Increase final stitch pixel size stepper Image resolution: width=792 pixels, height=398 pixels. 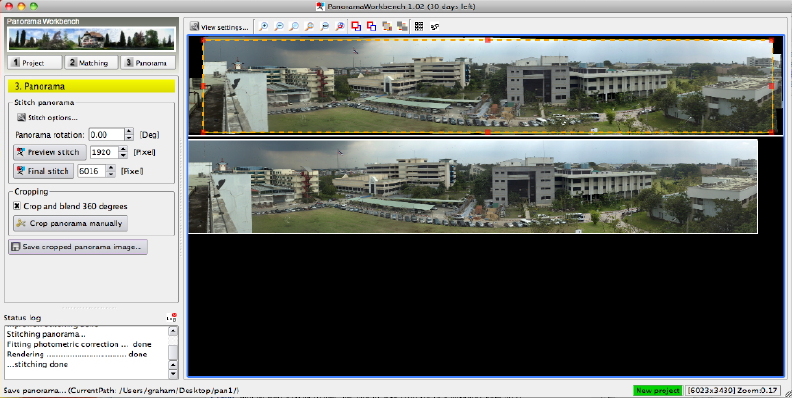(x=111, y=168)
